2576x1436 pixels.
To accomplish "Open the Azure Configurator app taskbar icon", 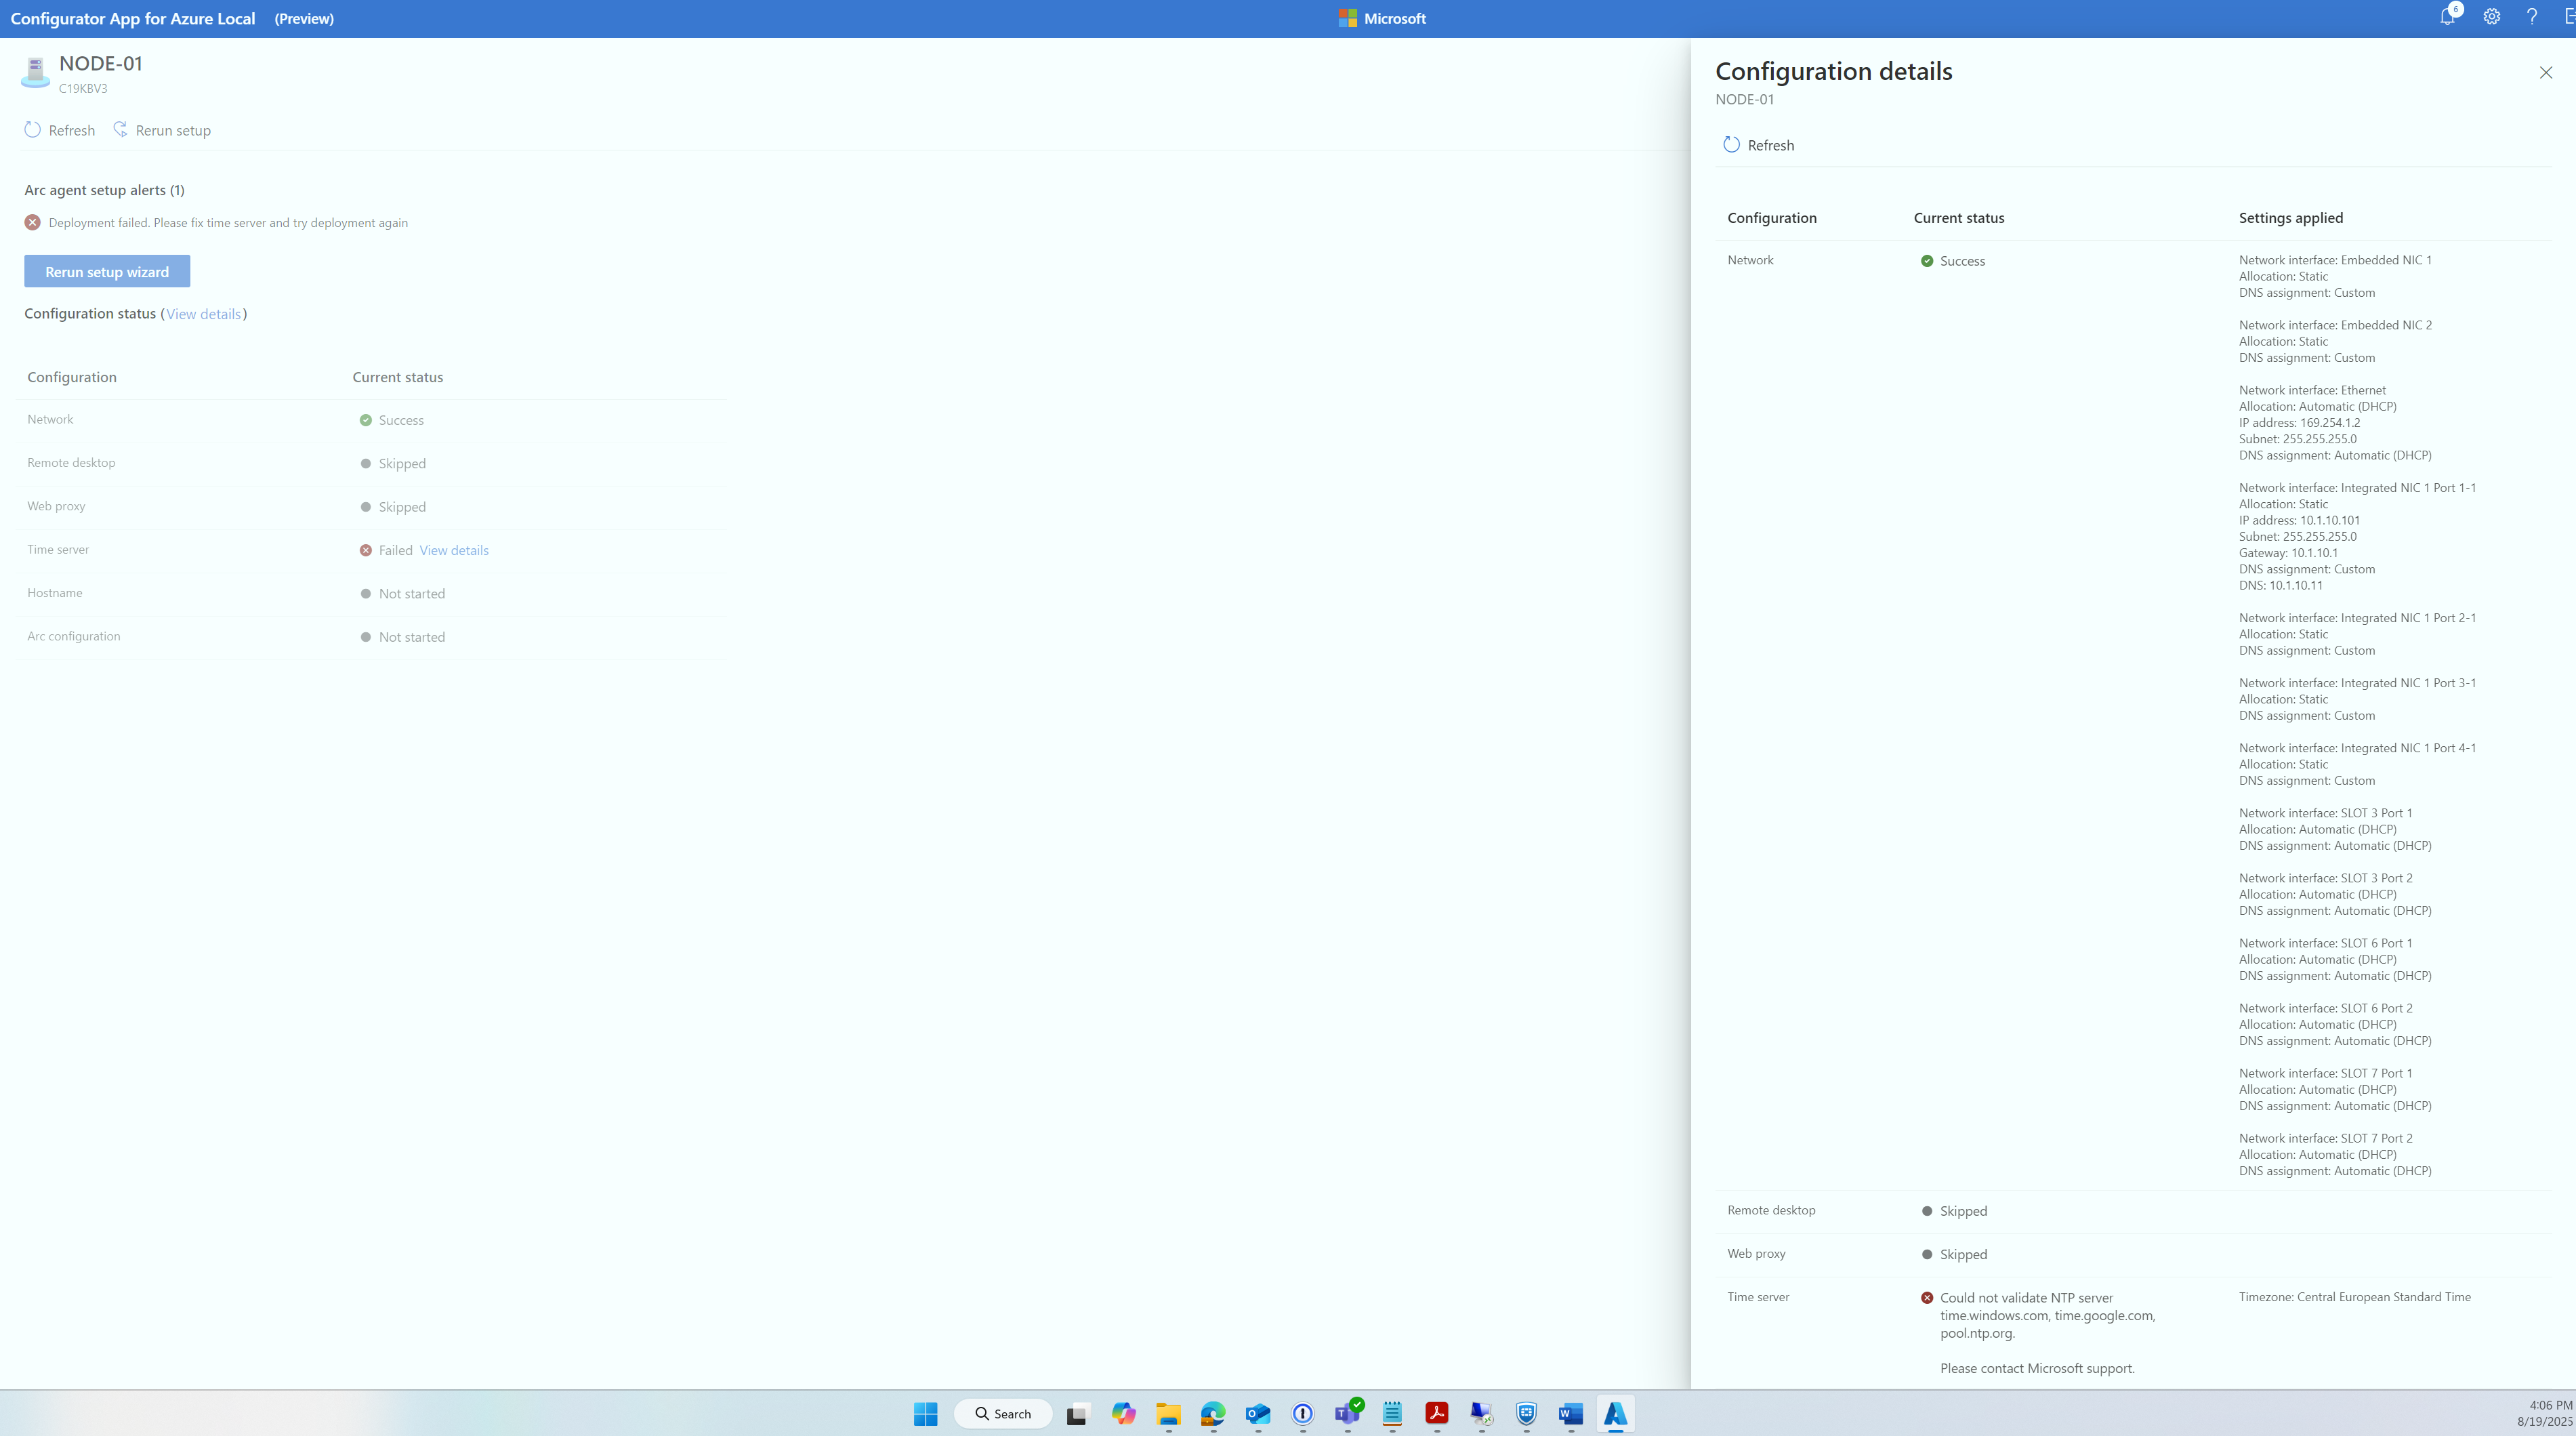I will click(1616, 1413).
